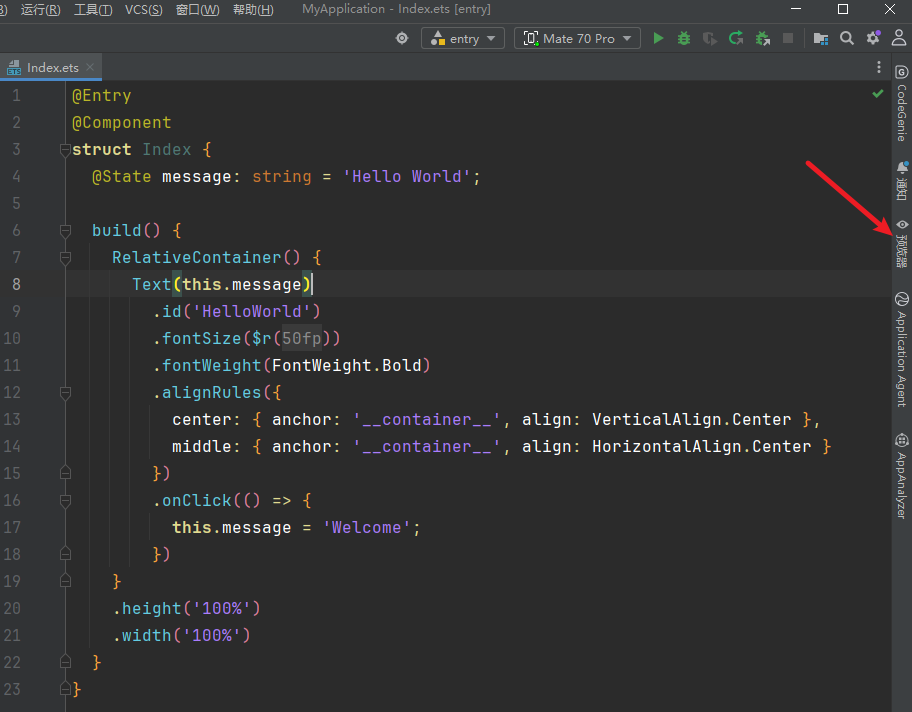Click the locate target crosshair icon
The width and height of the screenshot is (912, 712).
click(402, 38)
